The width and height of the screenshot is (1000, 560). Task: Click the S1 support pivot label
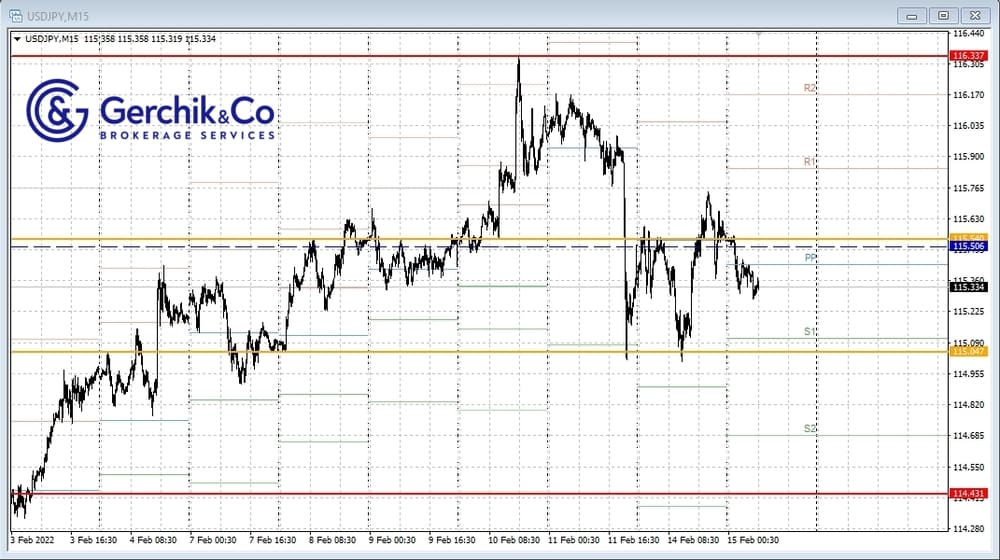pos(810,331)
